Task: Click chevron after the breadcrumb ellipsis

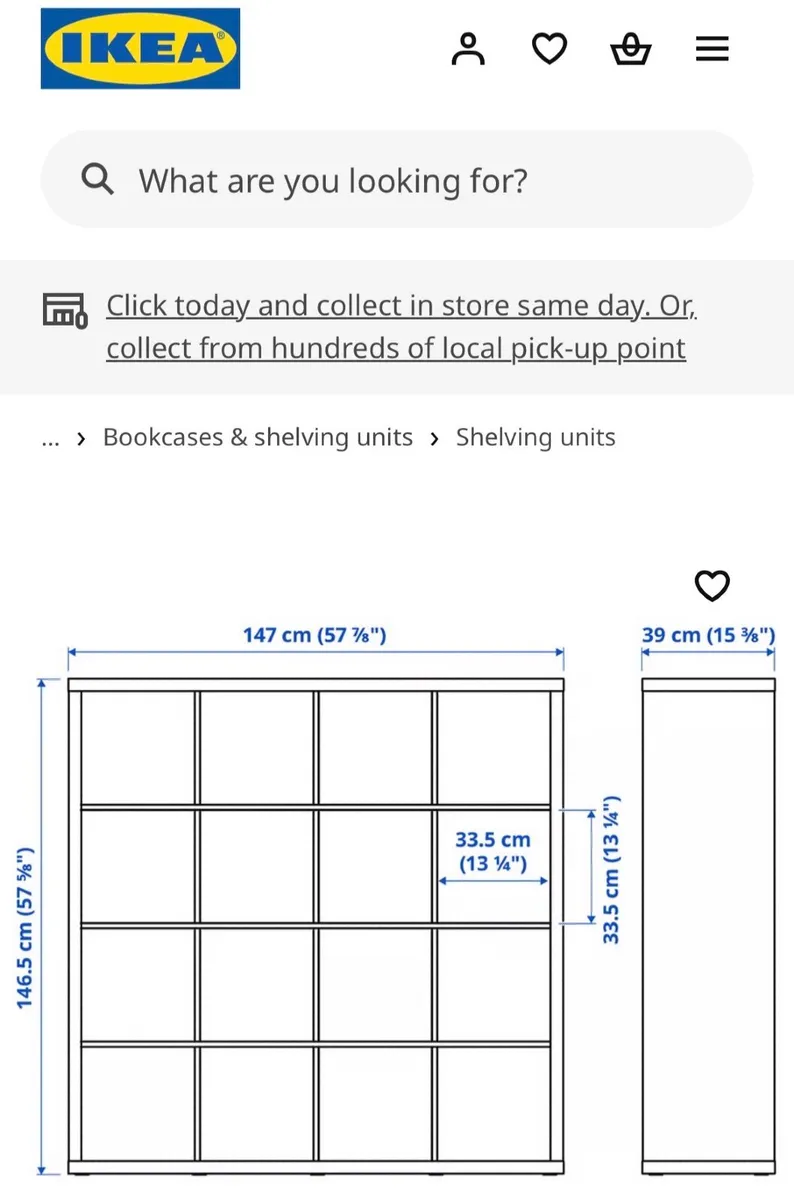Action: click(81, 439)
